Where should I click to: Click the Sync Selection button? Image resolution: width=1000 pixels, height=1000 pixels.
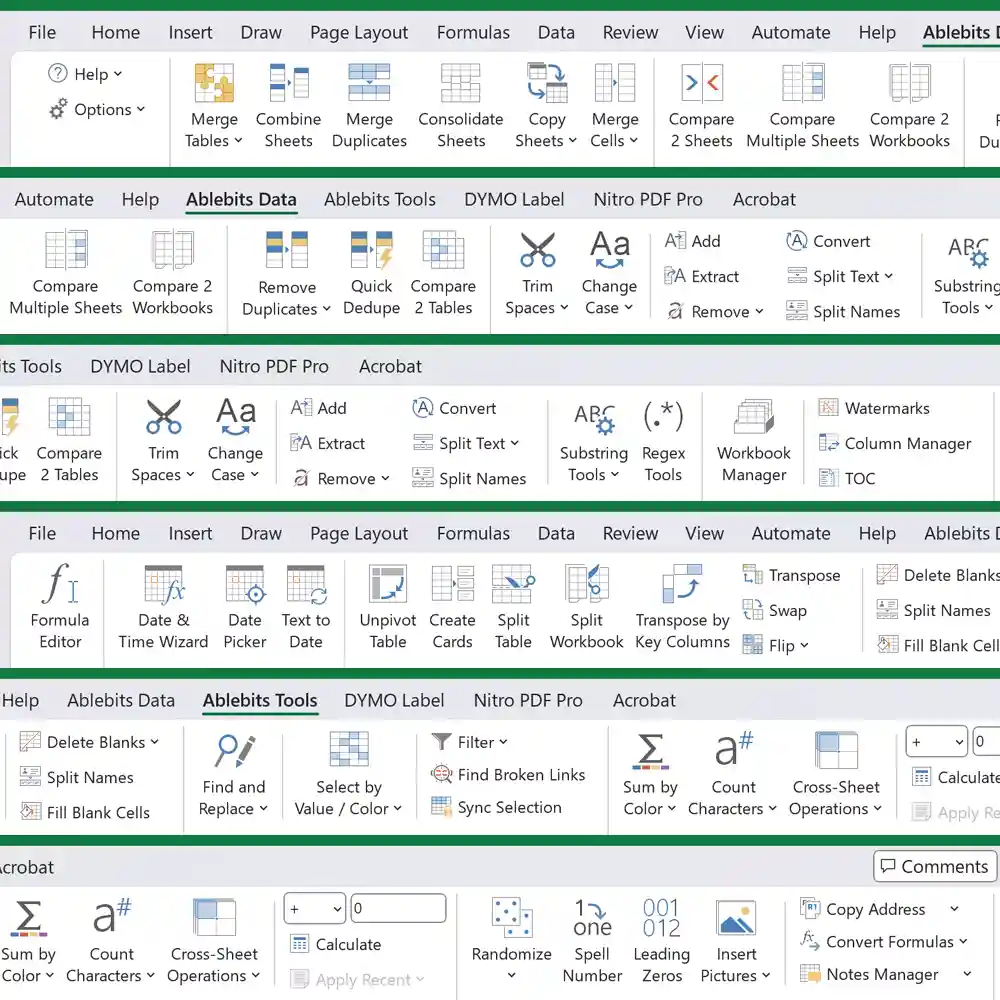497,808
